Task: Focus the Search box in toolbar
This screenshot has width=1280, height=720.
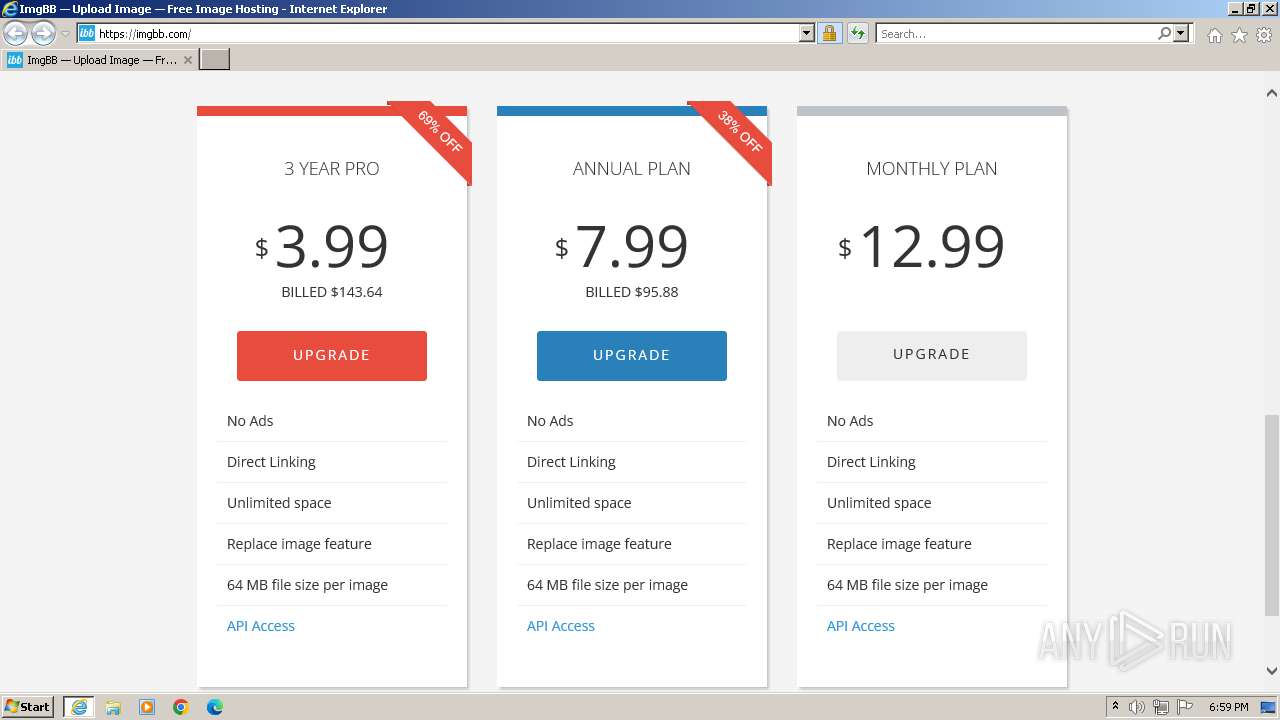Action: coord(1016,33)
